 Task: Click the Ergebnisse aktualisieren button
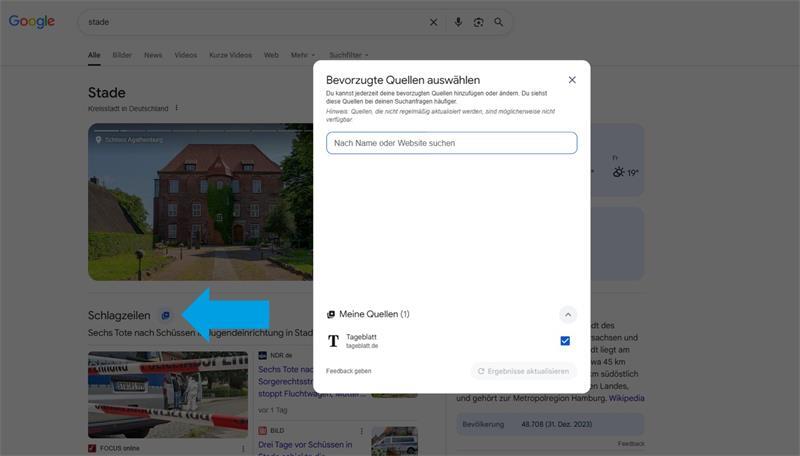pos(523,371)
